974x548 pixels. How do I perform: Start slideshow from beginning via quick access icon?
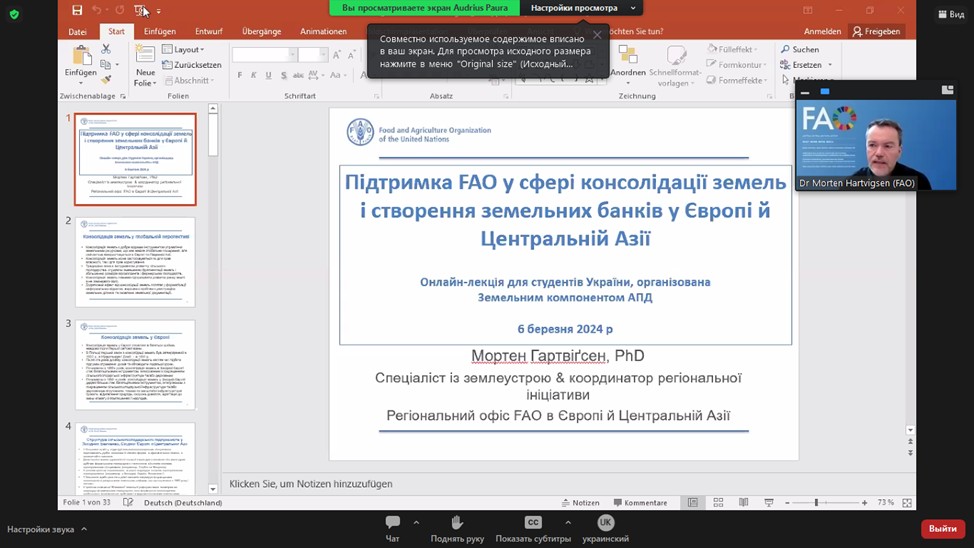click(x=140, y=10)
